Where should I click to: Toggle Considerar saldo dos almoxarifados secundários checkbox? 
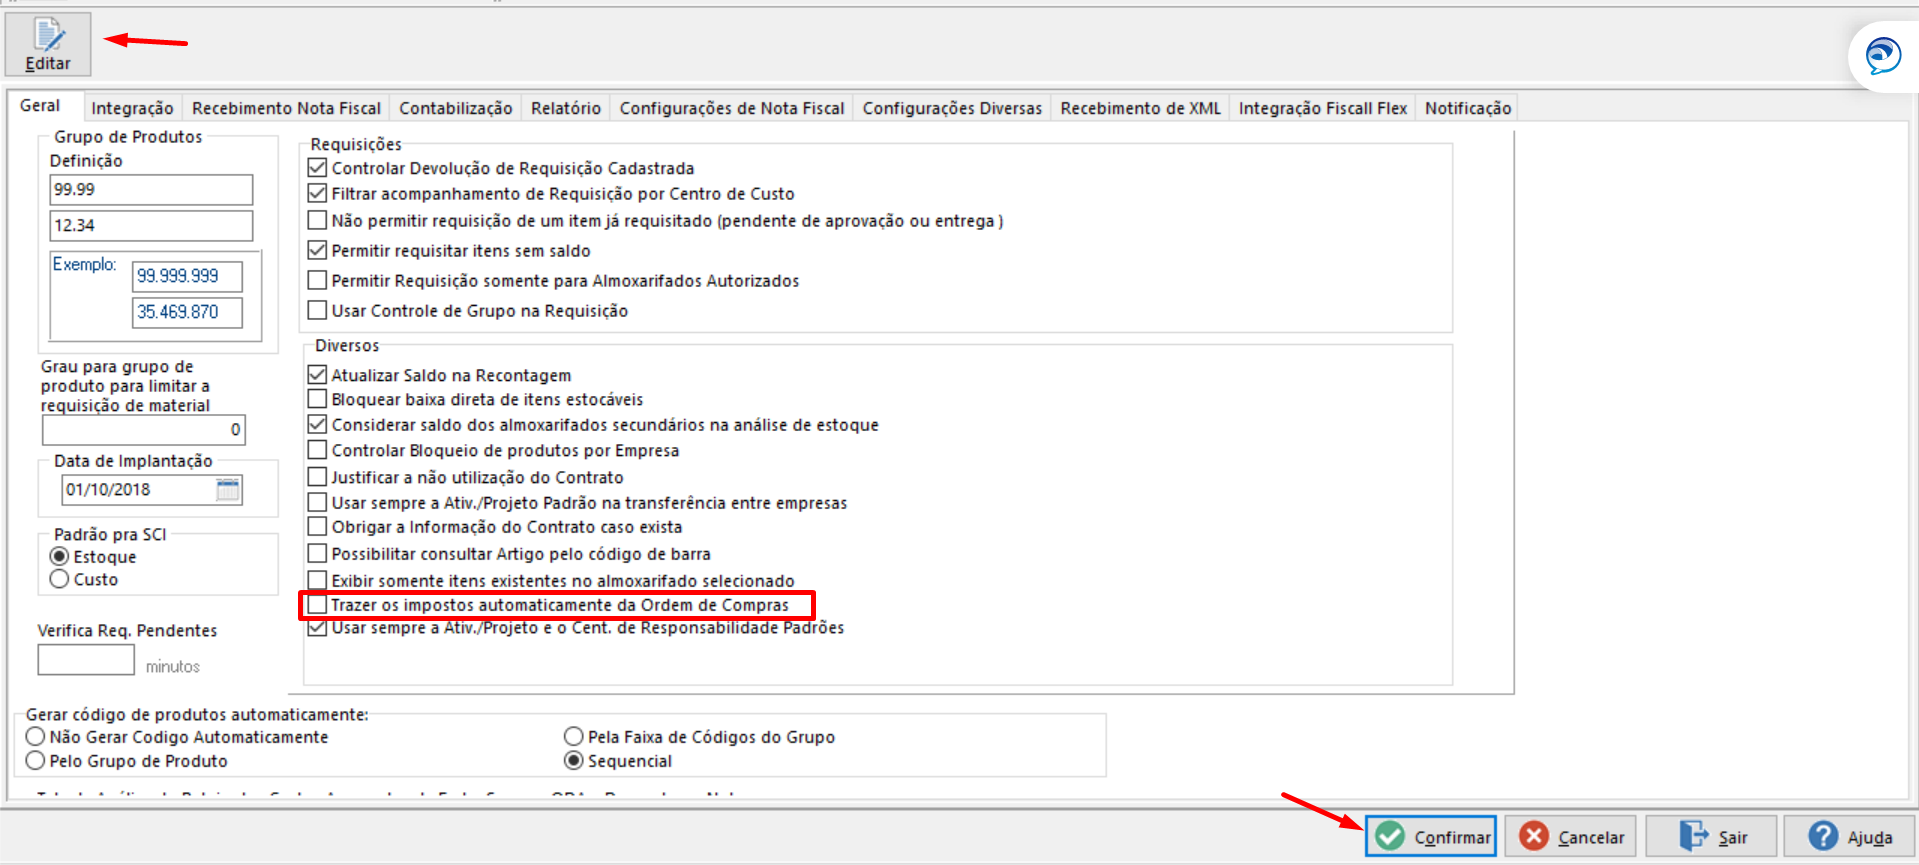point(318,425)
